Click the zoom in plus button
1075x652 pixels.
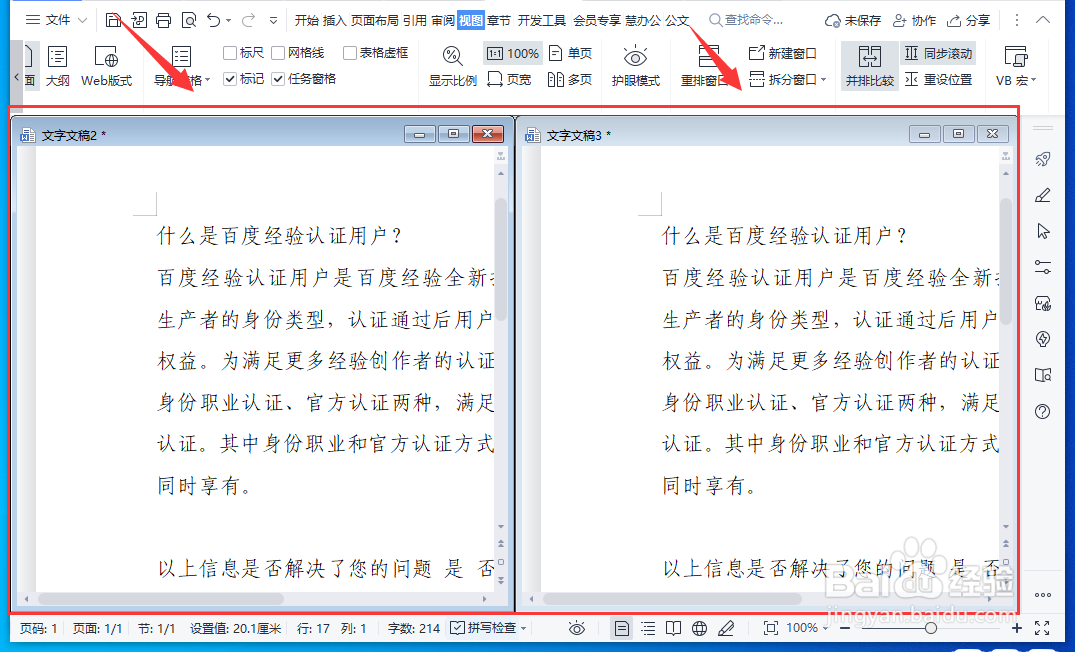coord(1017,628)
